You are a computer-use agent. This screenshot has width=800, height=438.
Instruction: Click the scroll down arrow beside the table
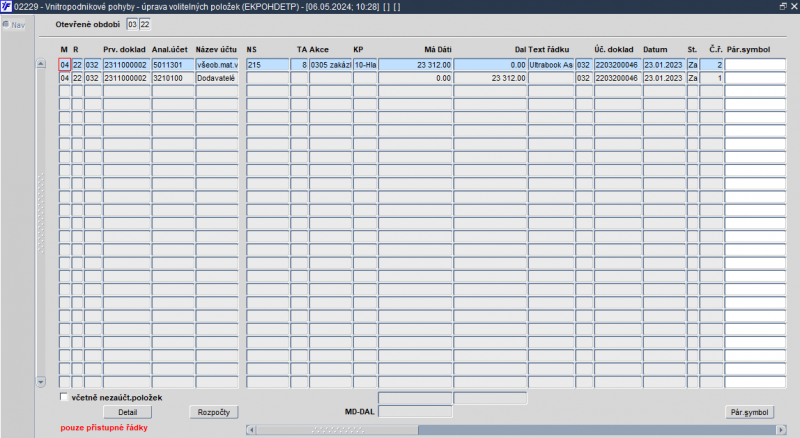[x=41, y=381]
